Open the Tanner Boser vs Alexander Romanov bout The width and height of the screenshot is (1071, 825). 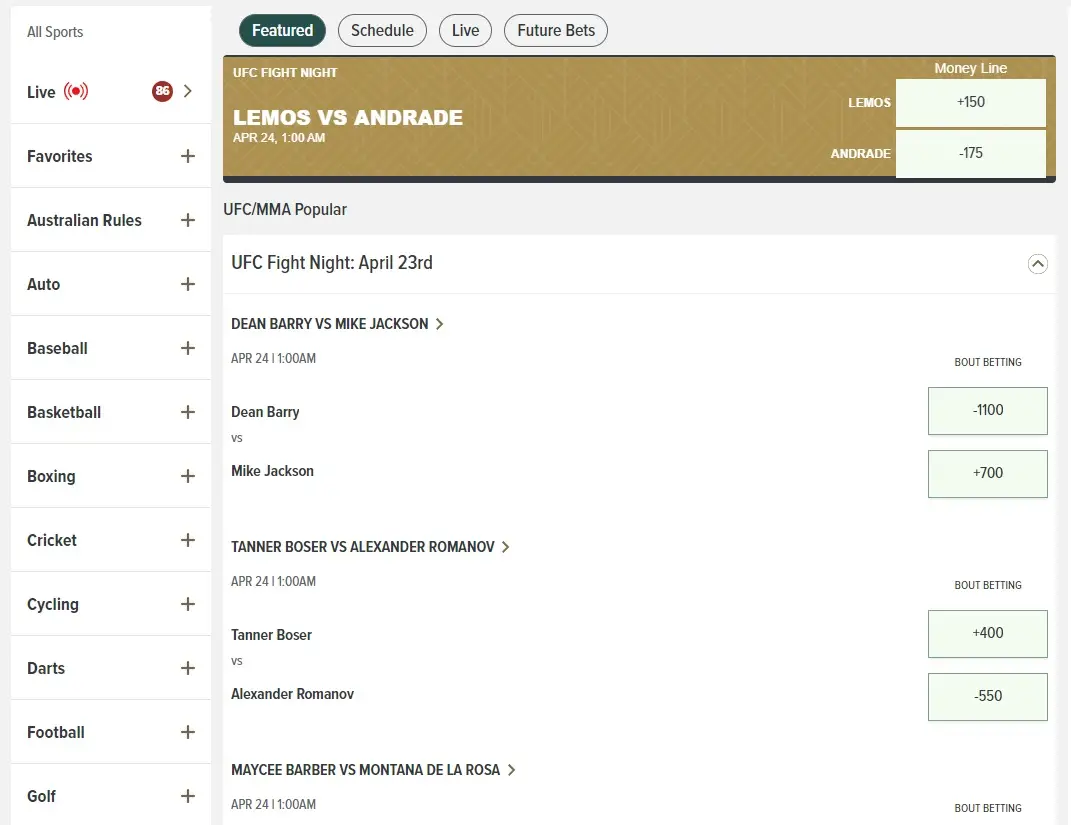pyautogui.click(x=363, y=547)
